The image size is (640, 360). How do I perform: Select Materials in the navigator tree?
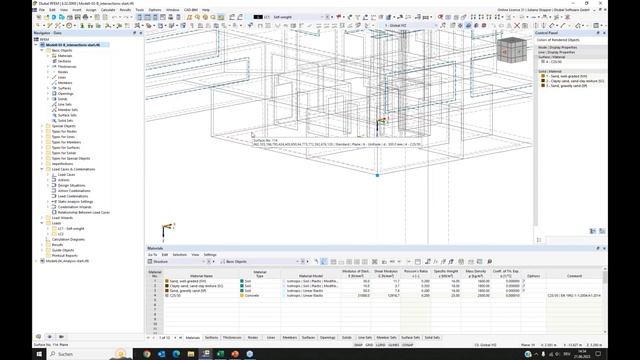[x=64, y=56]
